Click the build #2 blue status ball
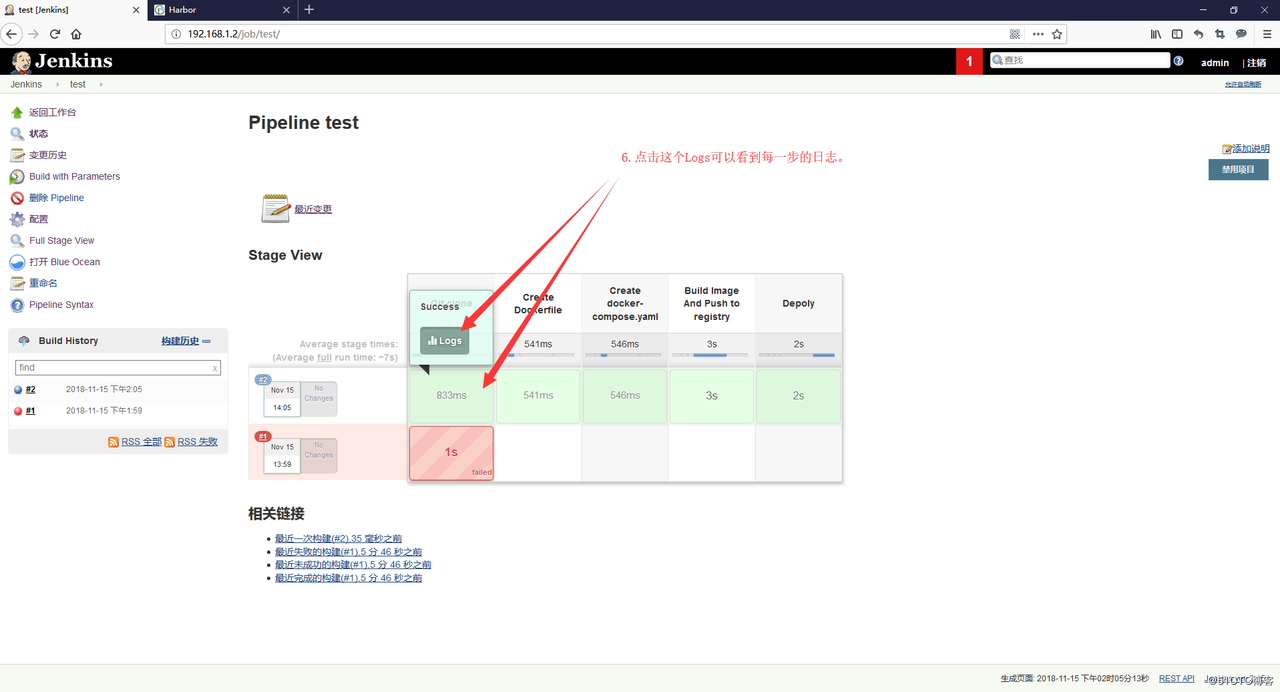Image resolution: width=1280 pixels, height=692 pixels. pos(18,390)
